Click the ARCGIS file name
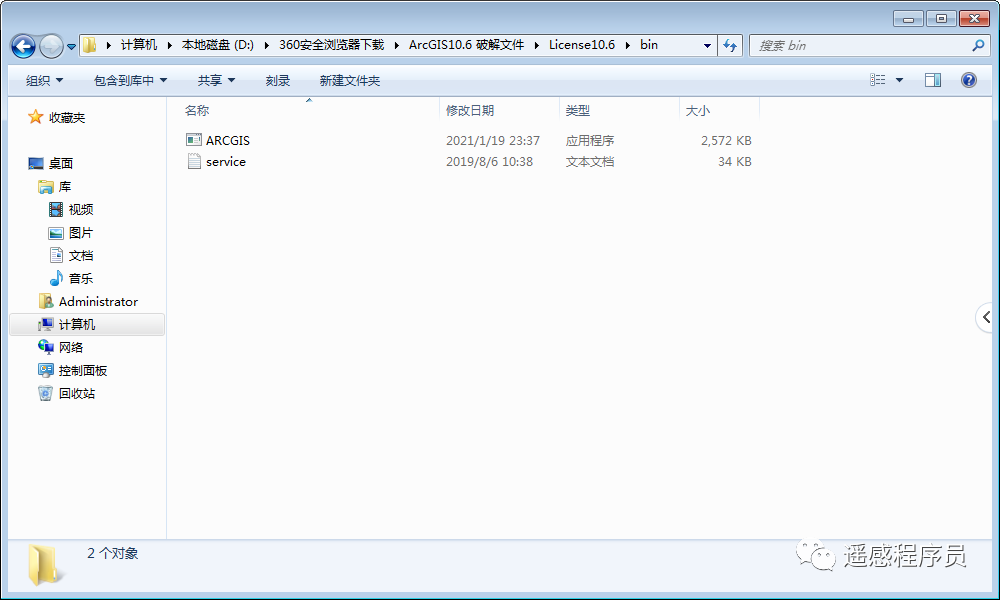Viewport: 1000px width, 600px height. pos(228,140)
